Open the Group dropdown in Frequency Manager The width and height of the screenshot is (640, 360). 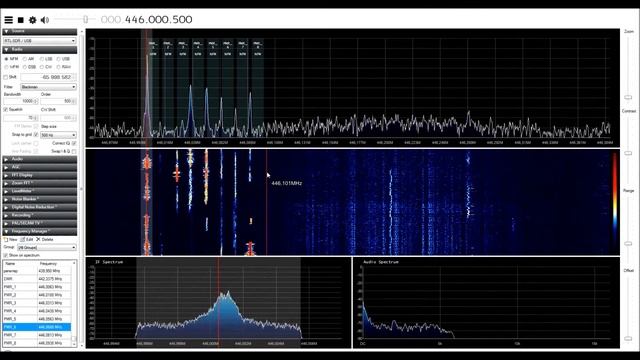(47, 247)
